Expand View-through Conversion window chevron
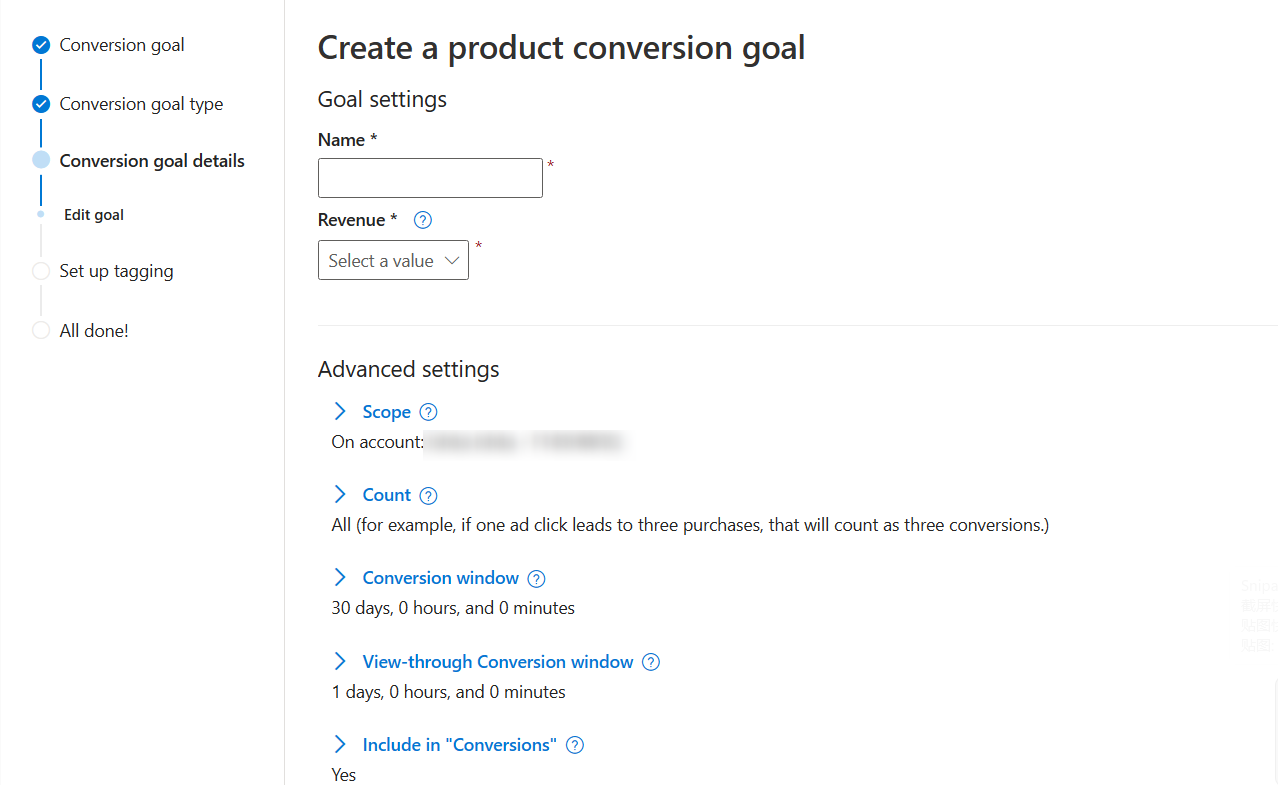 tap(340, 662)
